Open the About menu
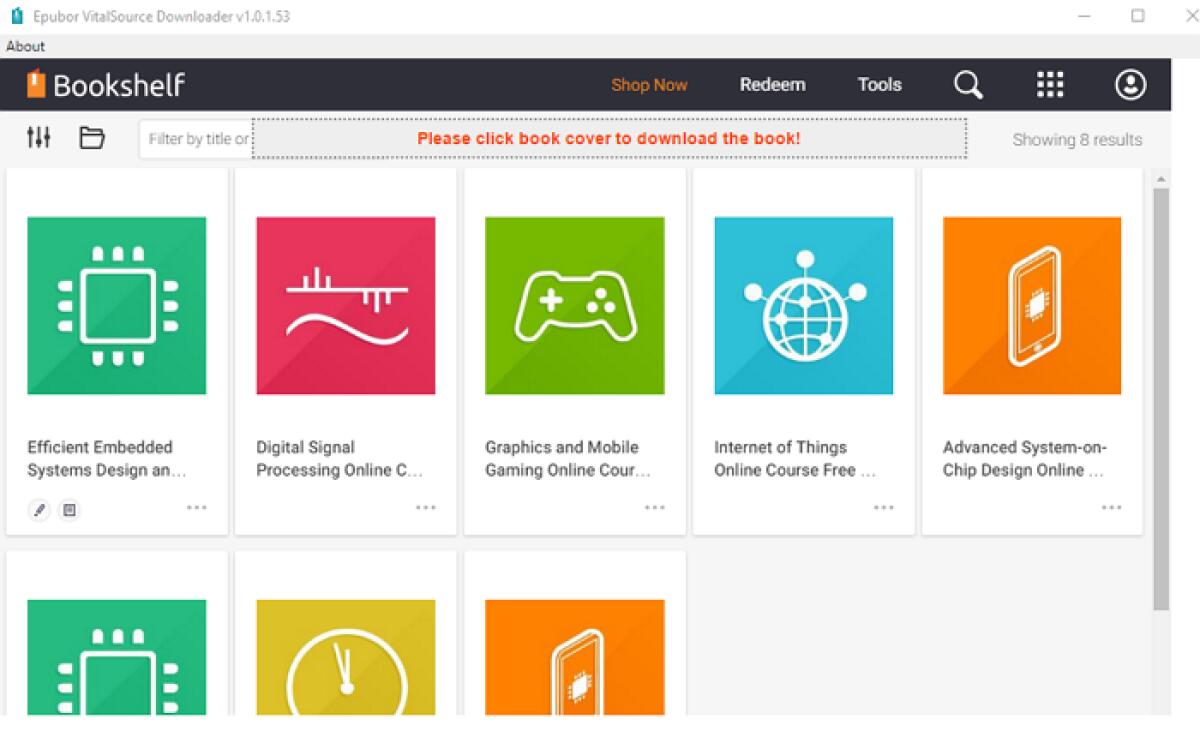Viewport: 1200px width, 737px height. [25, 46]
